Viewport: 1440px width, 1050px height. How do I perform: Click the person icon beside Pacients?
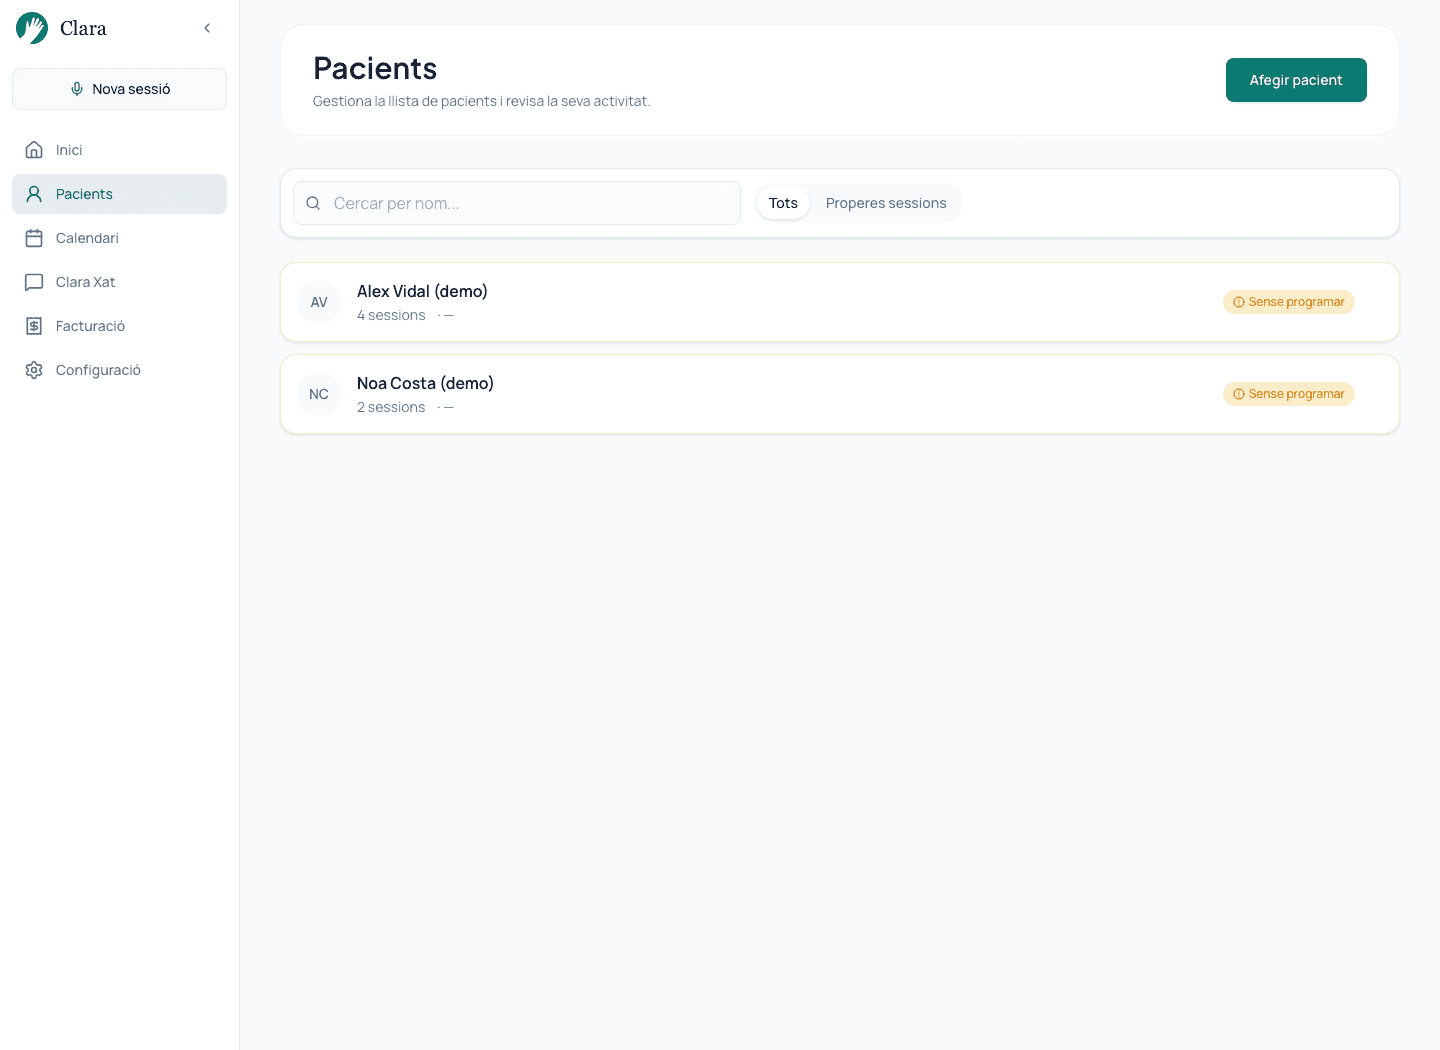click(34, 194)
